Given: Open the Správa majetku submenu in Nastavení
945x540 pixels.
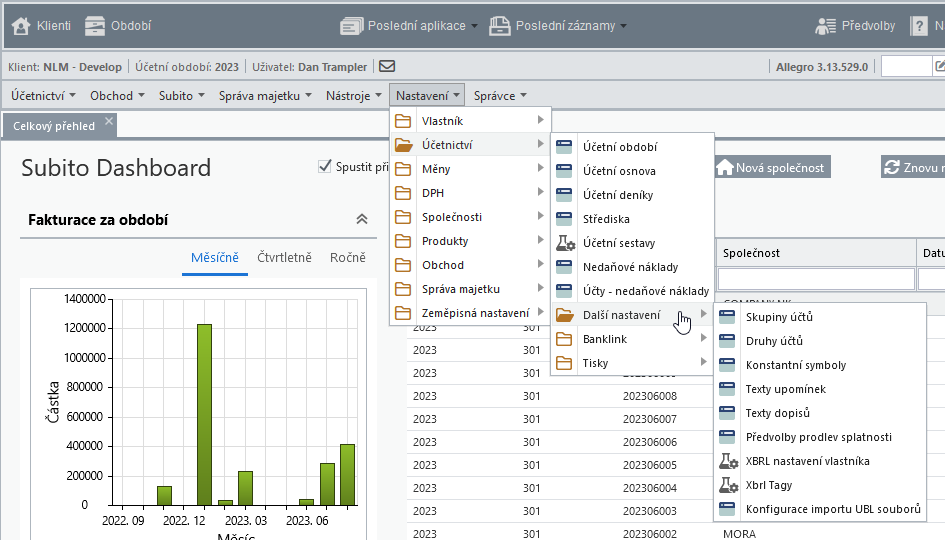Looking at the screenshot, I should (x=471, y=289).
